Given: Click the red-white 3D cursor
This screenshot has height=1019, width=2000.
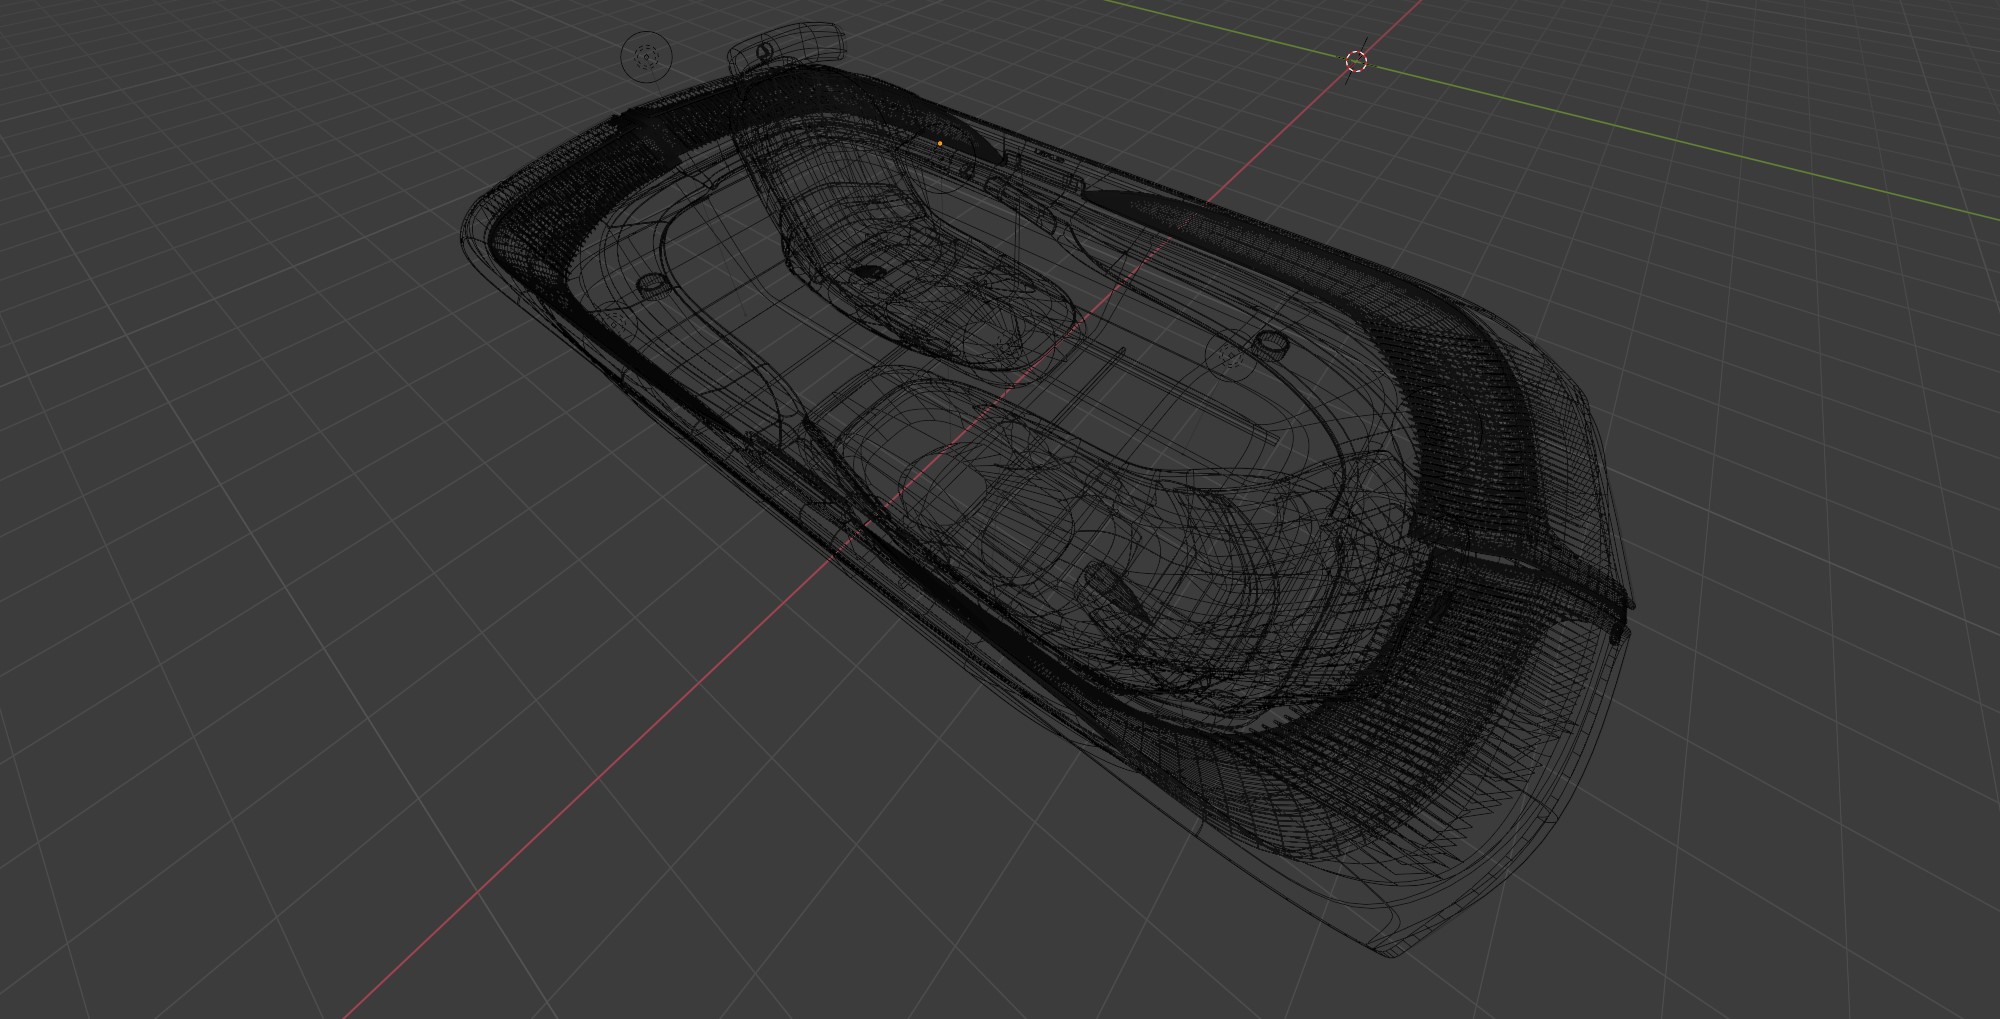Looking at the screenshot, I should pos(1356,61).
